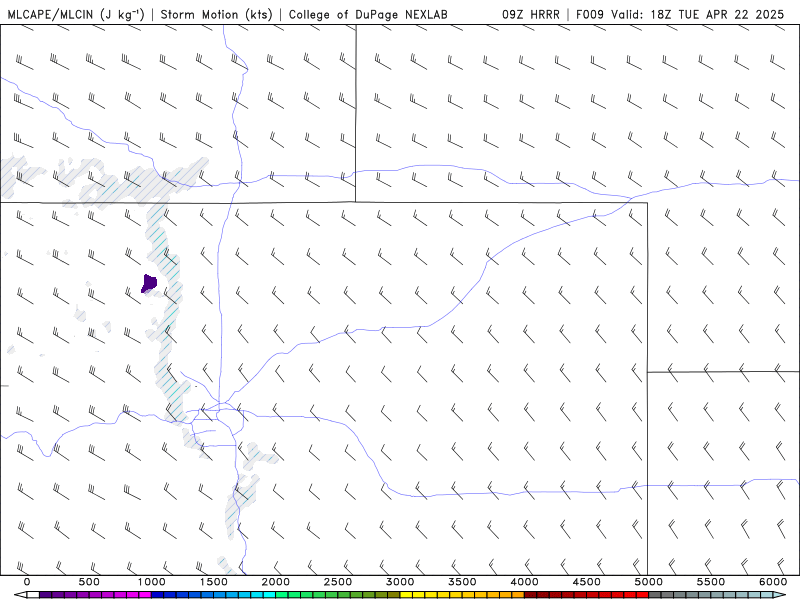Click the 'F009' forecast hour text

(x=591, y=14)
